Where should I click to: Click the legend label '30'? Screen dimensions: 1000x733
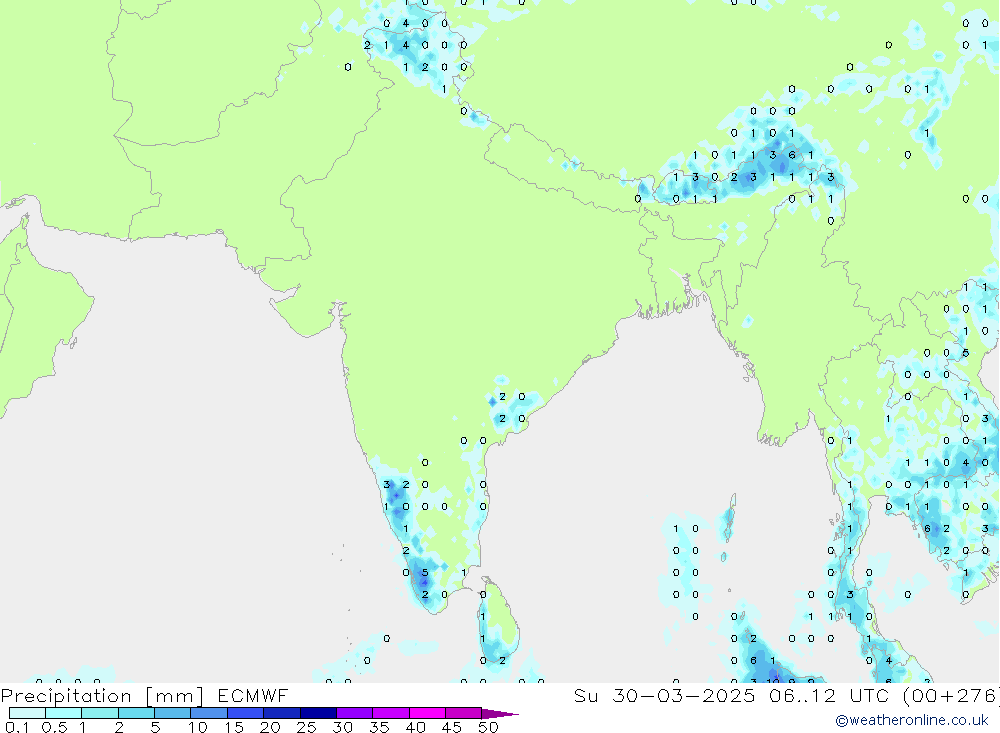(343, 727)
